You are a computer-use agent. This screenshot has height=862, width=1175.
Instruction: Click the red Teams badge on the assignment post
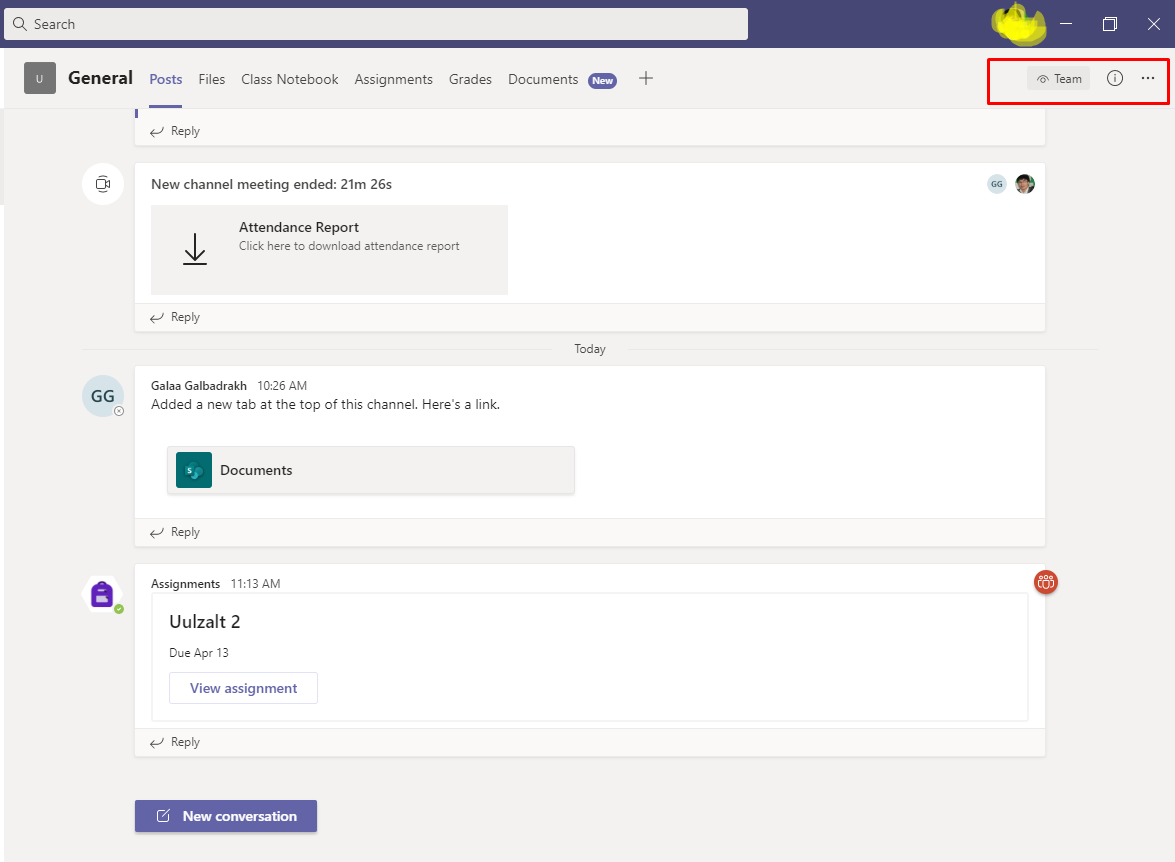(1045, 581)
